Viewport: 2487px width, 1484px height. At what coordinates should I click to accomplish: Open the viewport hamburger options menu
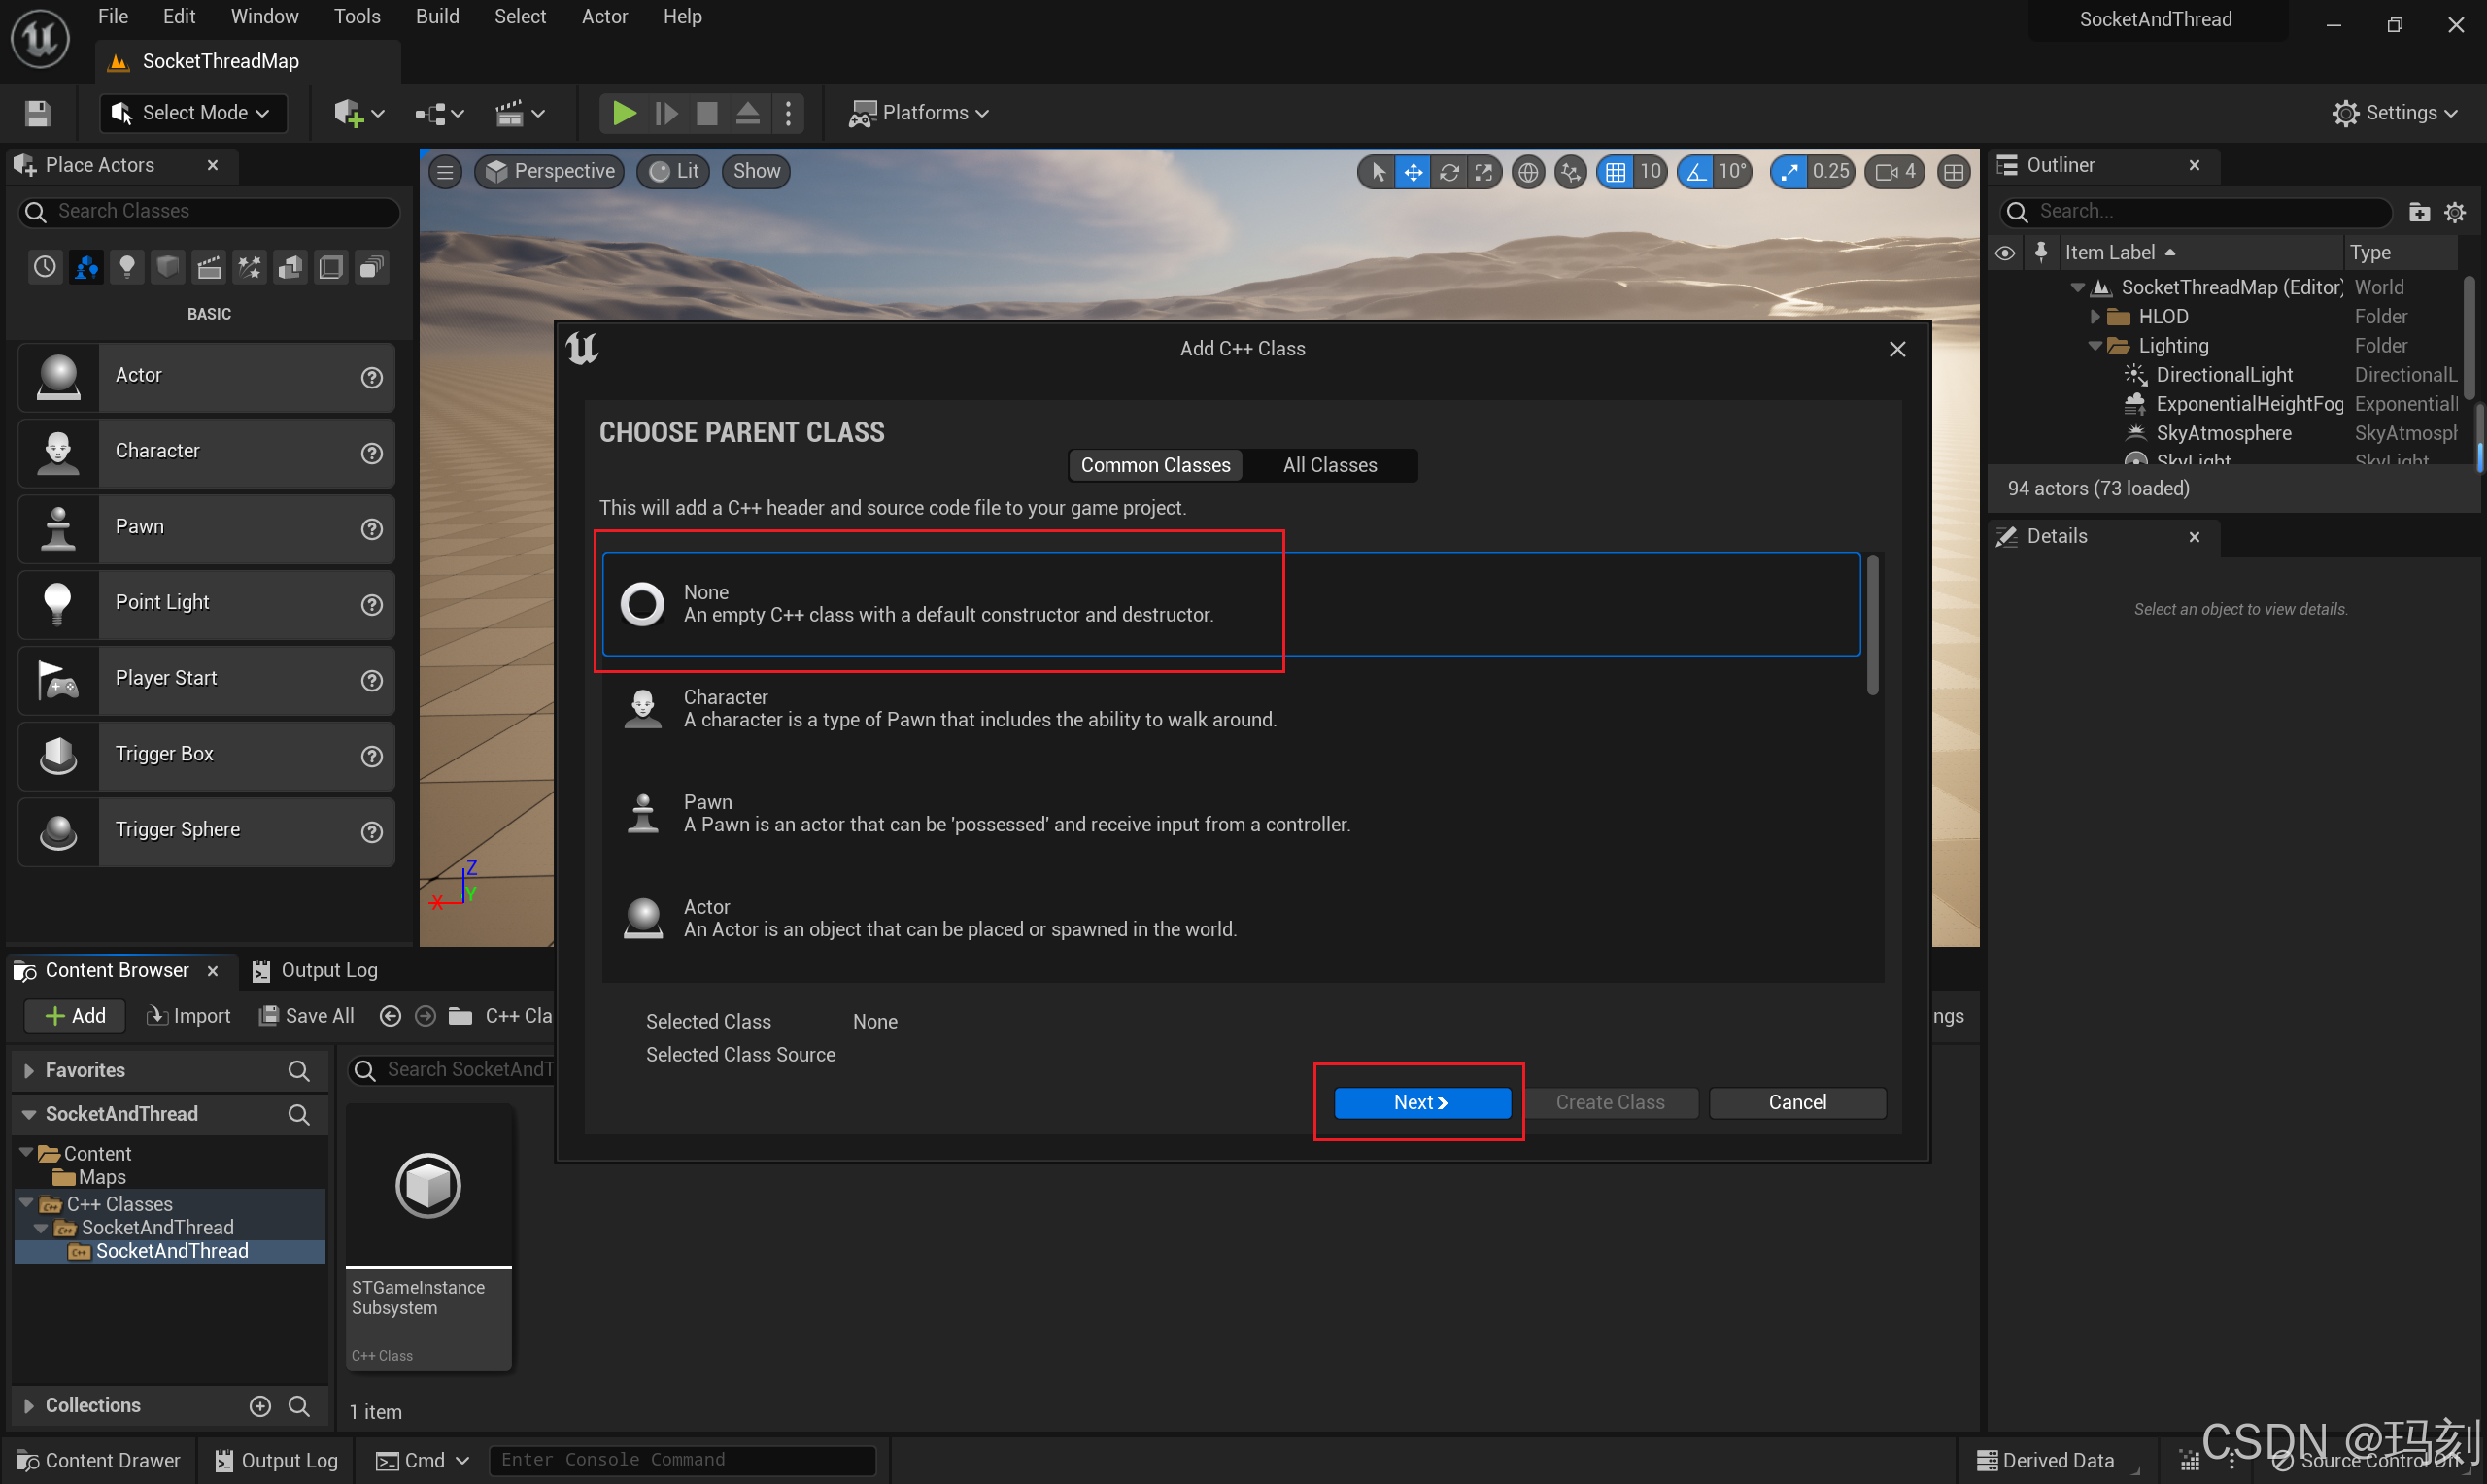445,172
